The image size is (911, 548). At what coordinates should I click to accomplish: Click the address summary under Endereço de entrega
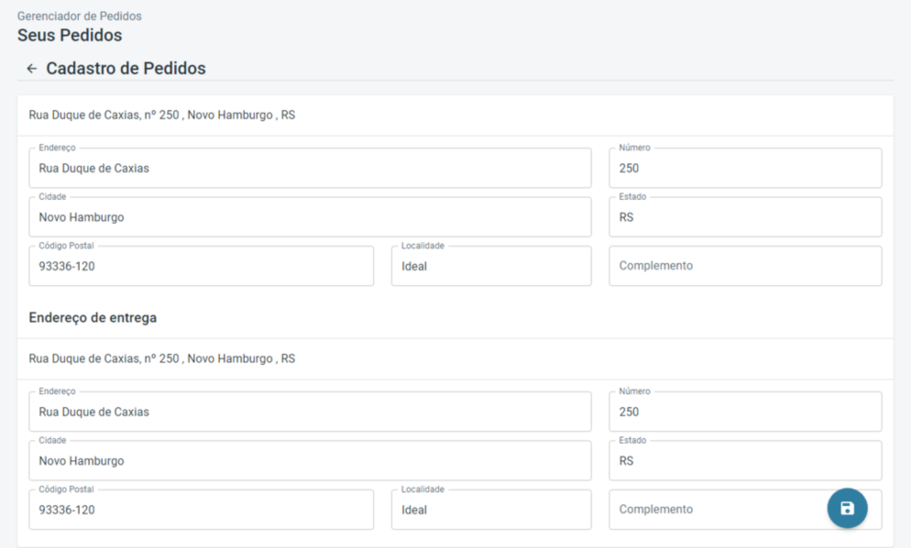point(162,358)
